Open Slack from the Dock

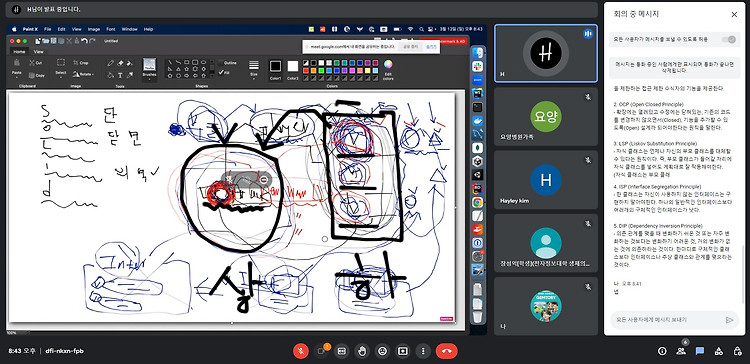coord(477,66)
